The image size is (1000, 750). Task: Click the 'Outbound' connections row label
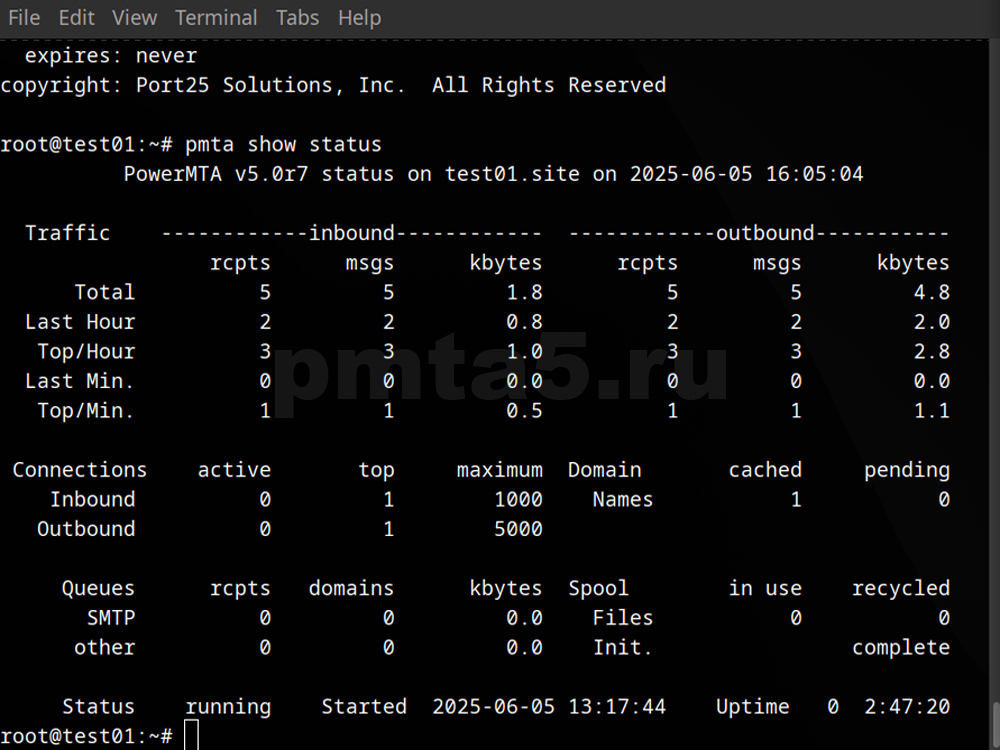86,529
